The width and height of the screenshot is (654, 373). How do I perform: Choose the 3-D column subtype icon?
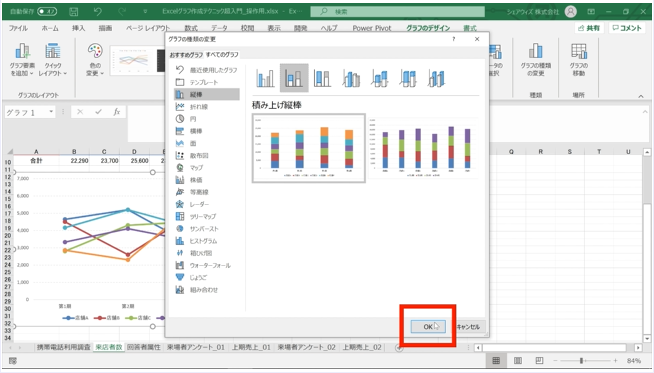[x=436, y=78]
